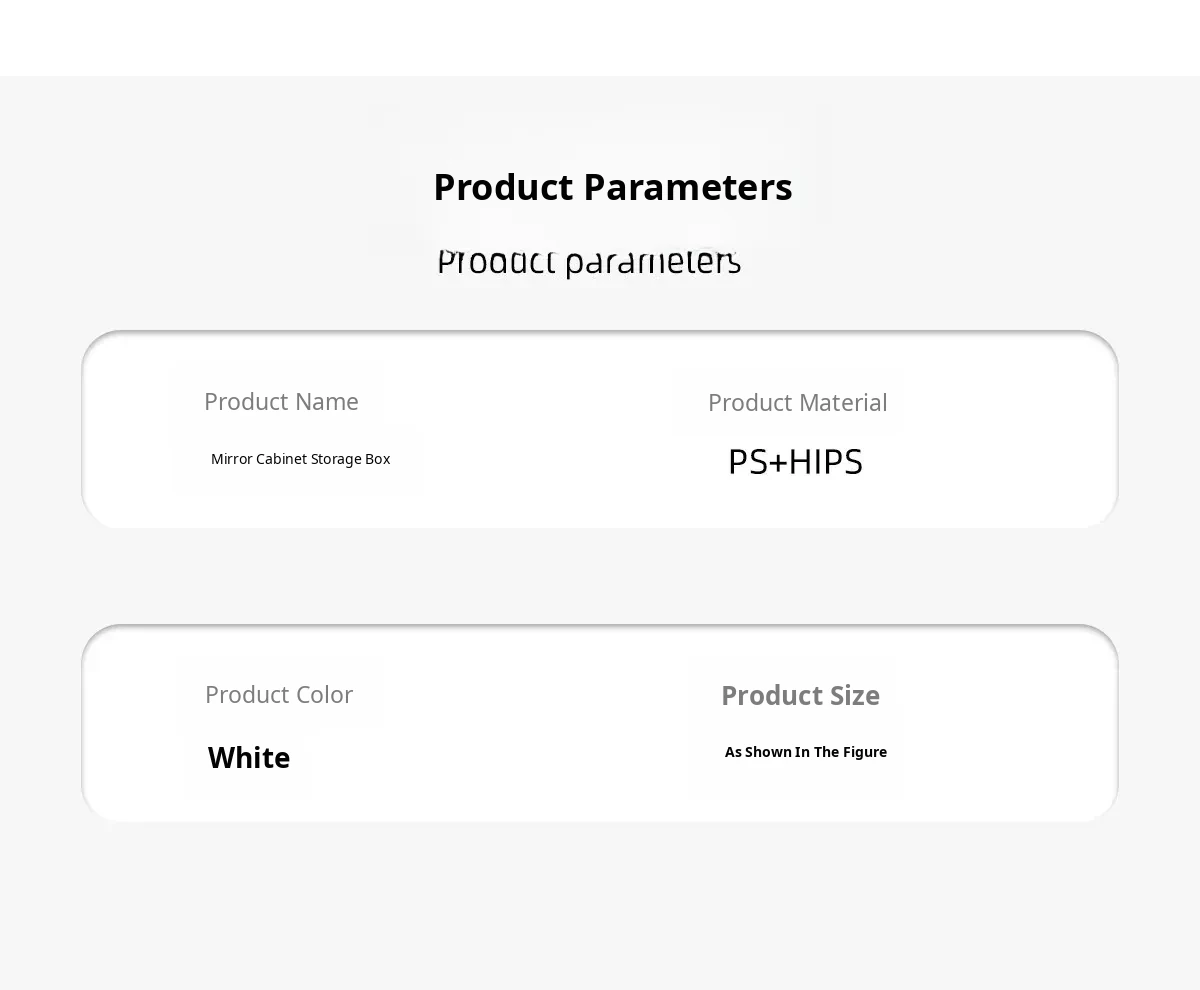Click the "Mirror Cabinet Storage Box" text
This screenshot has width=1200, height=990.
(300, 459)
